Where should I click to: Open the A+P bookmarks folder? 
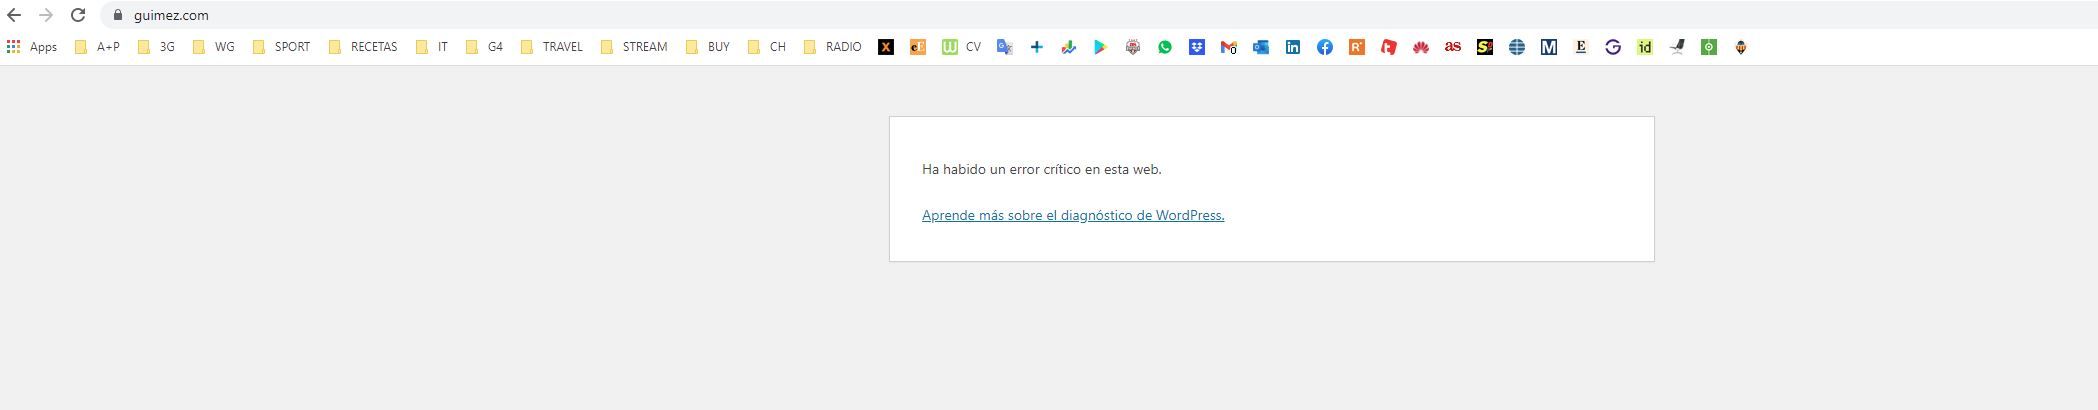pos(97,47)
